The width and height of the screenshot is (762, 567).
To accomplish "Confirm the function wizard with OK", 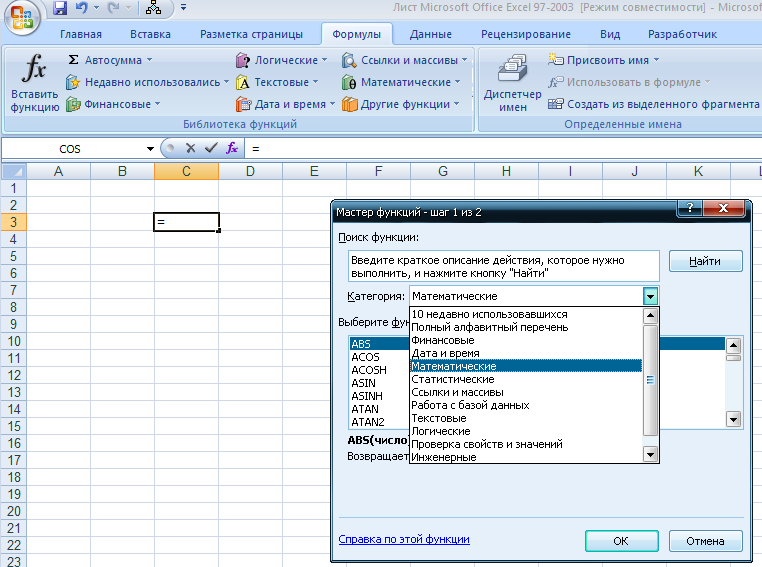I will pyautogui.click(x=622, y=541).
